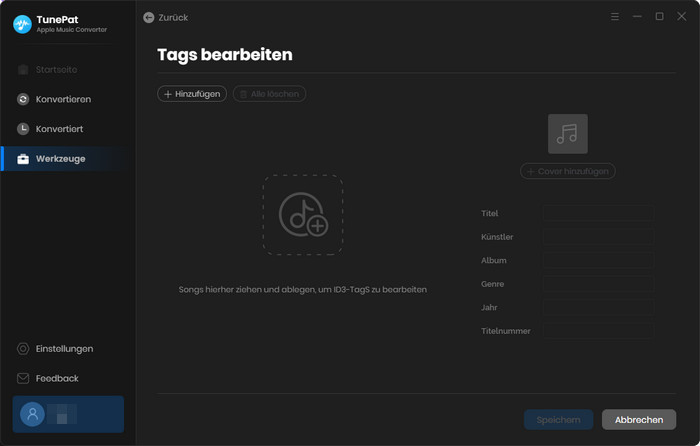
Task: Focus the Jahr input field
Action: pos(598,308)
